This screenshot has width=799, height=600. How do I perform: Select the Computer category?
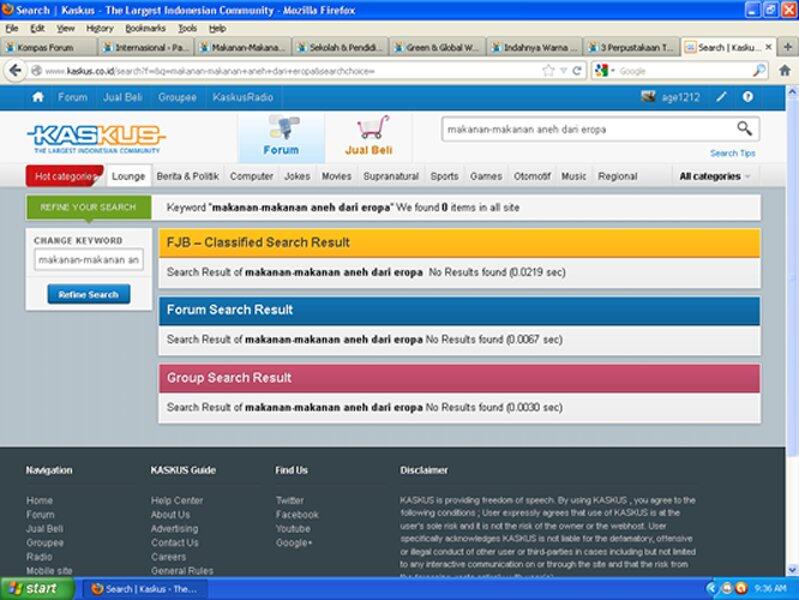tap(251, 176)
